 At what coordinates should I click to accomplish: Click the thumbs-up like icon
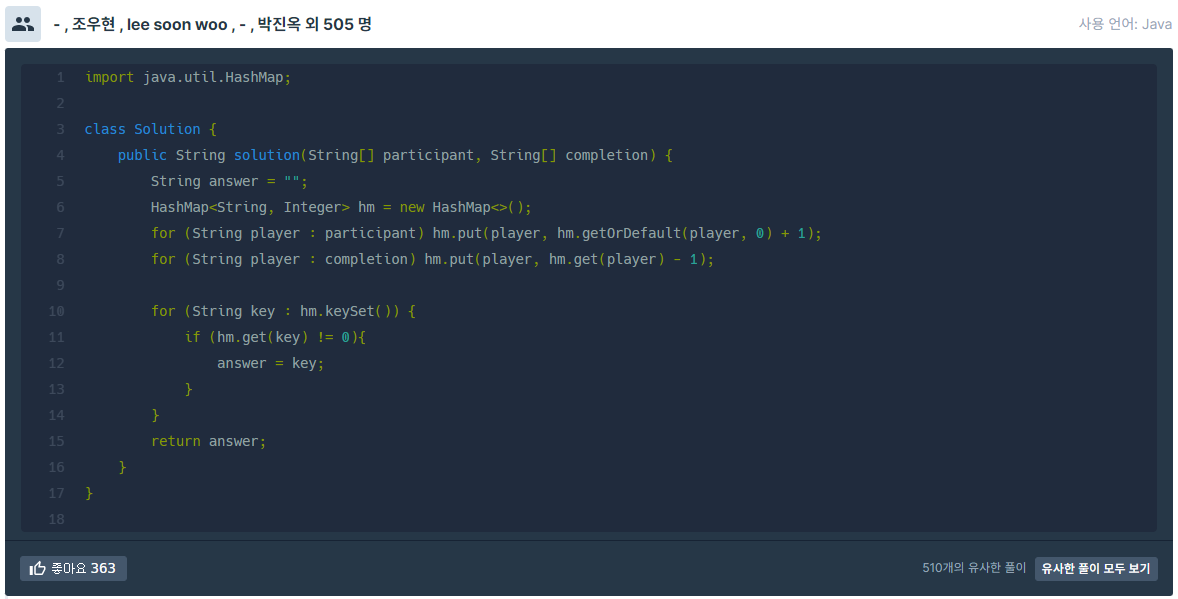click(x=38, y=569)
